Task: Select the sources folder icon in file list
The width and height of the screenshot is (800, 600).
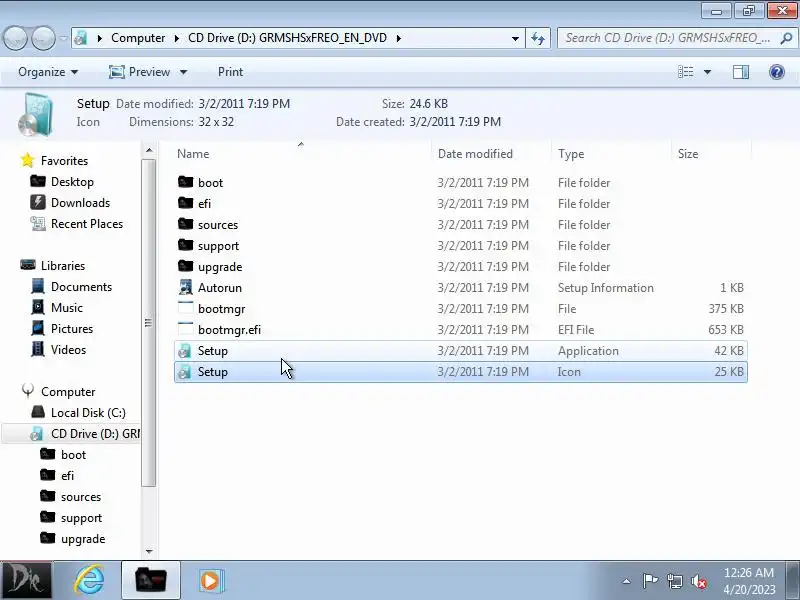Action: [x=186, y=223]
